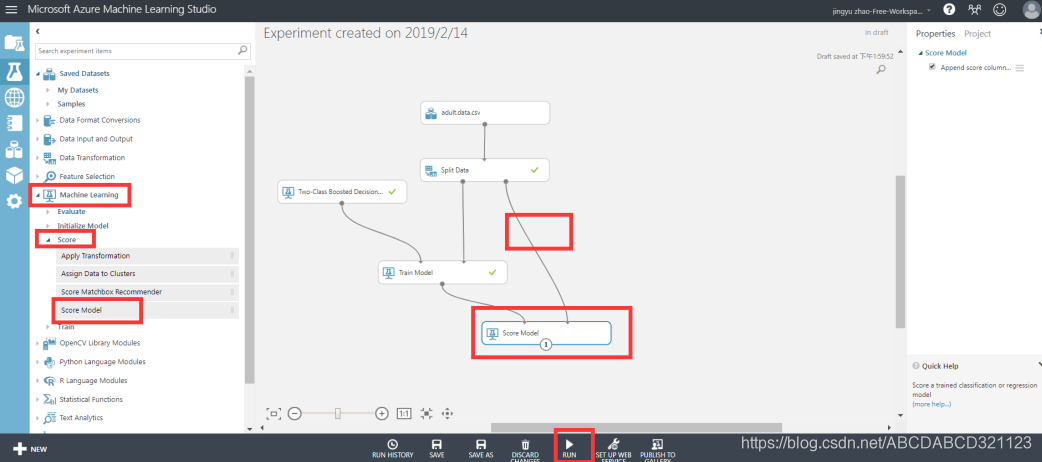The height and width of the screenshot is (462, 1042).
Task: Collapse the Saved Datasets tree node
Action: [38, 73]
